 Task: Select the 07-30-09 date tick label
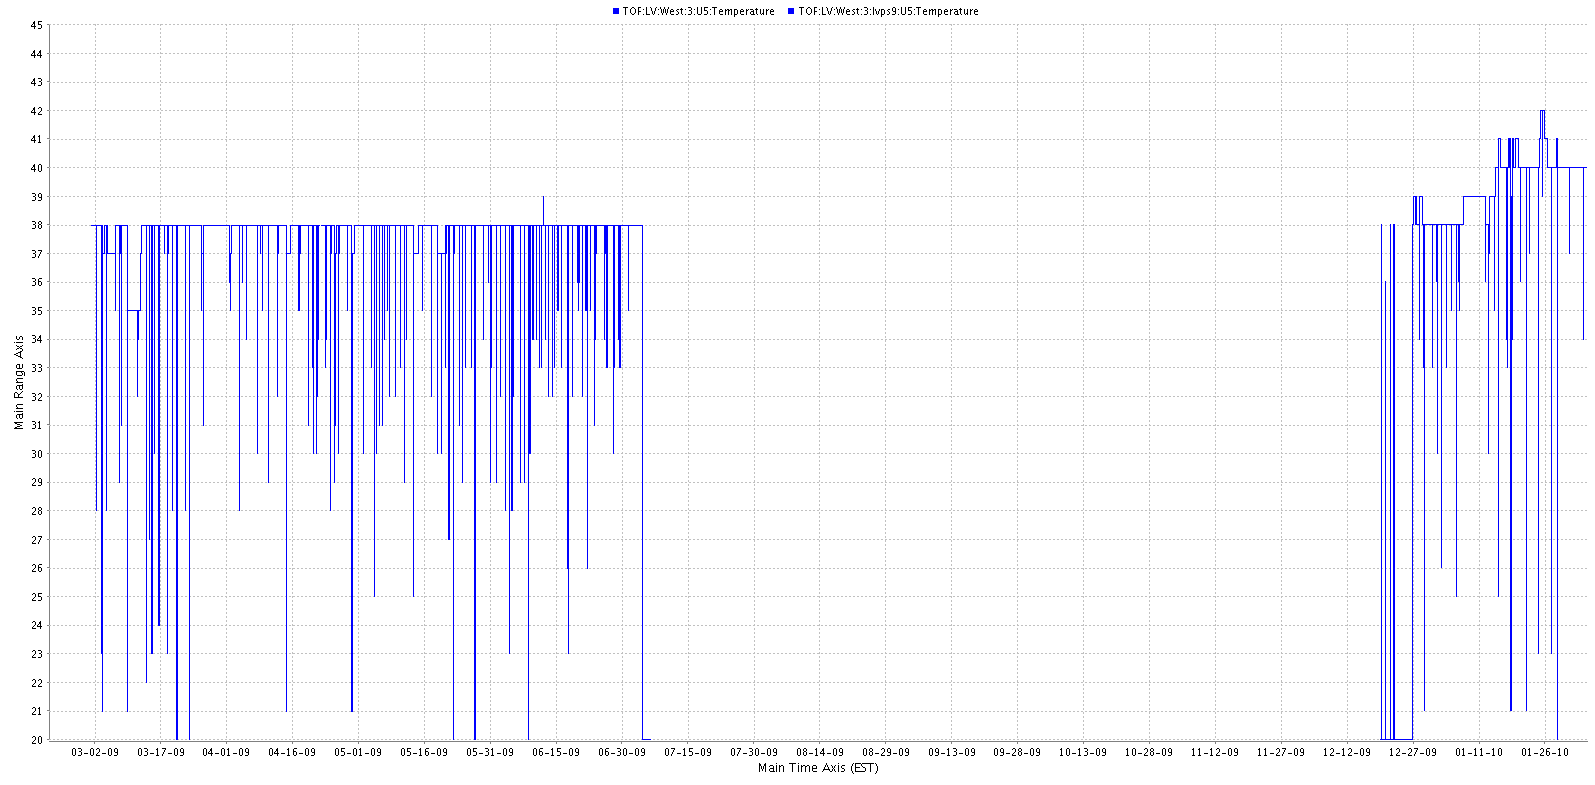click(x=754, y=752)
